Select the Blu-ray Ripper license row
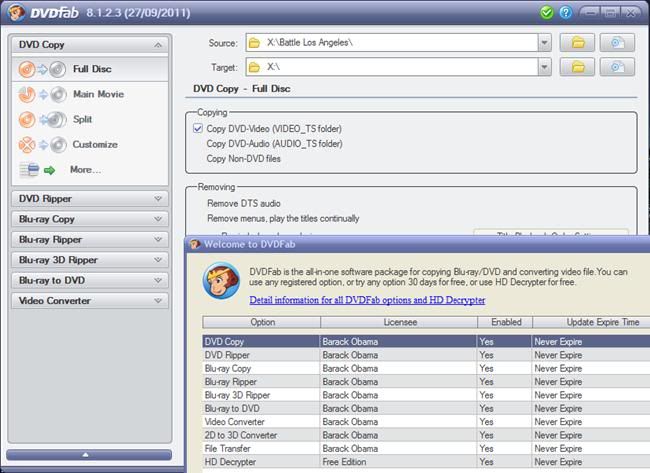This screenshot has height=473, width=650. [426, 382]
